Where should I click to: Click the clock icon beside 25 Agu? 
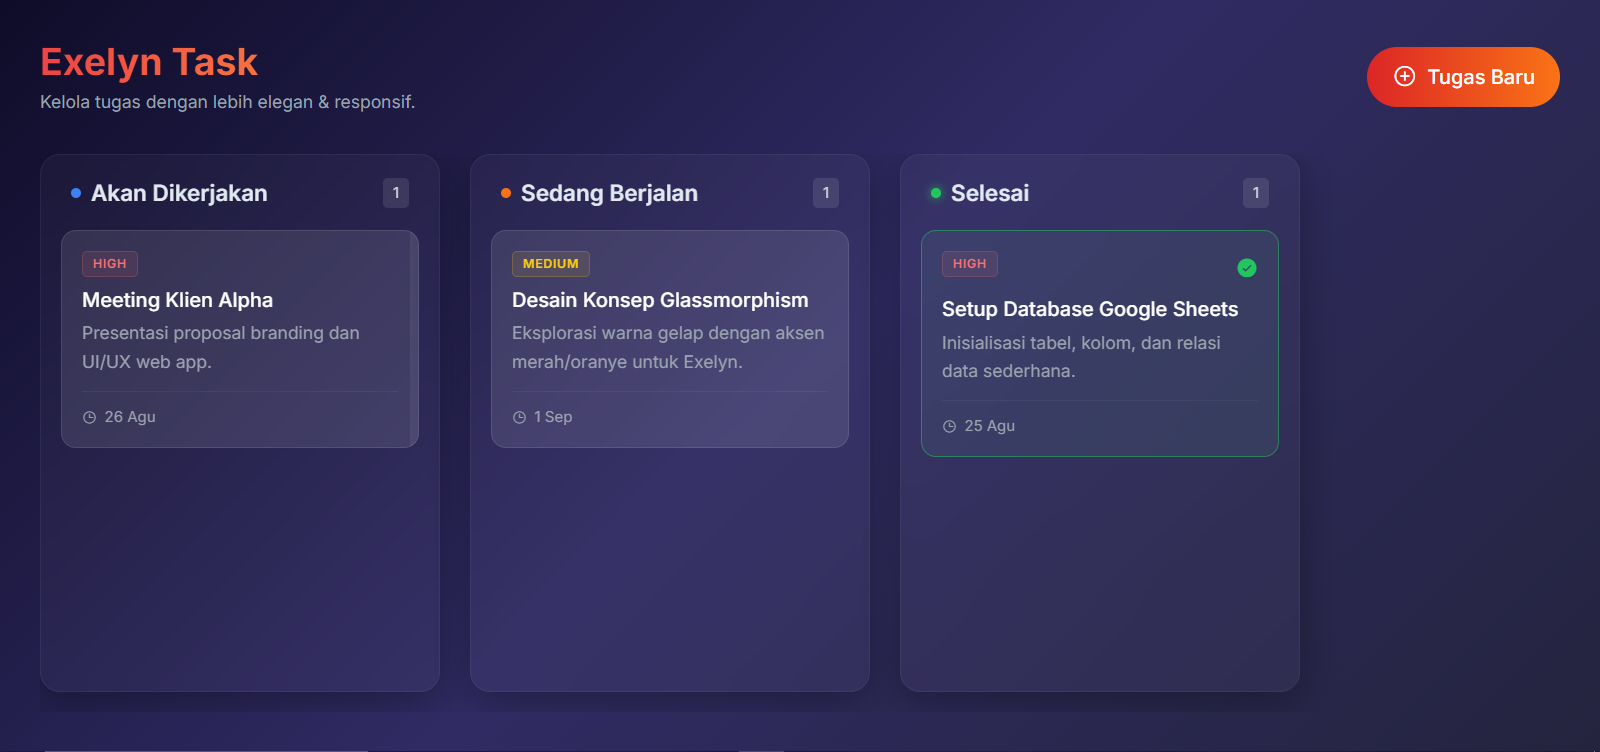point(949,426)
